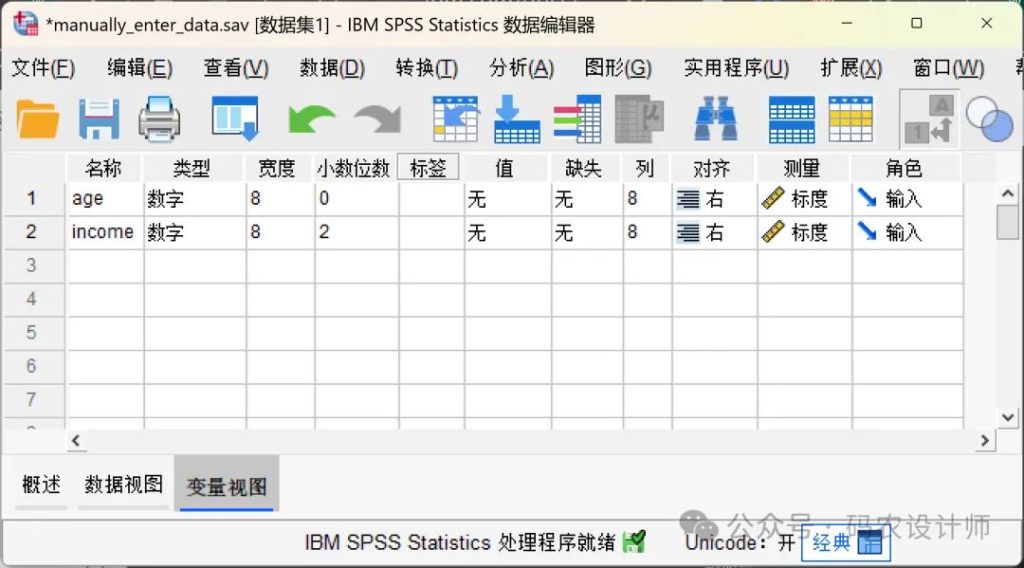Switch to the 数据视图 tab
This screenshot has width=1024, height=568.
pos(123,485)
